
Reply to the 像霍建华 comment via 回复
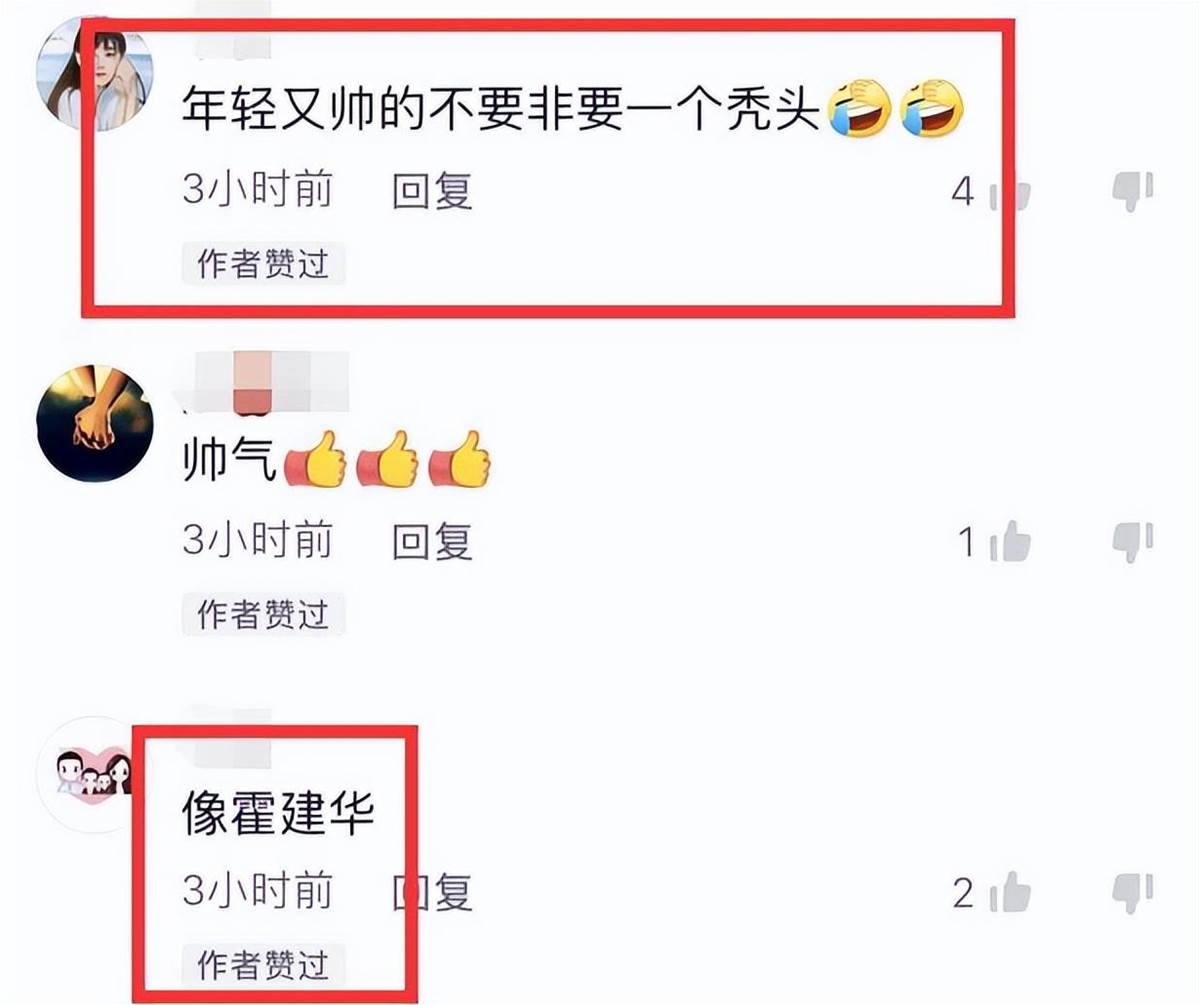432,891
